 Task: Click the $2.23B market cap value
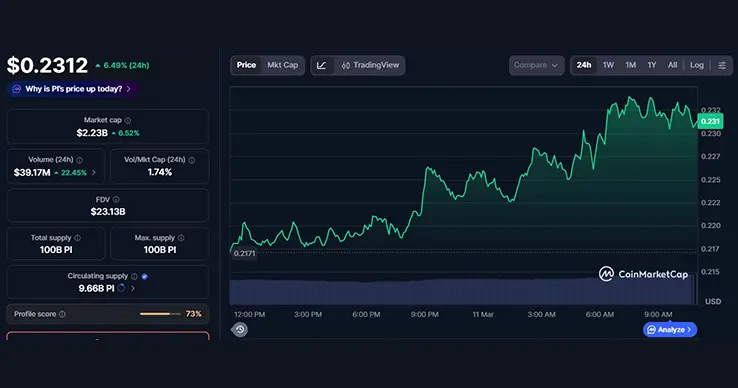(92, 133)
